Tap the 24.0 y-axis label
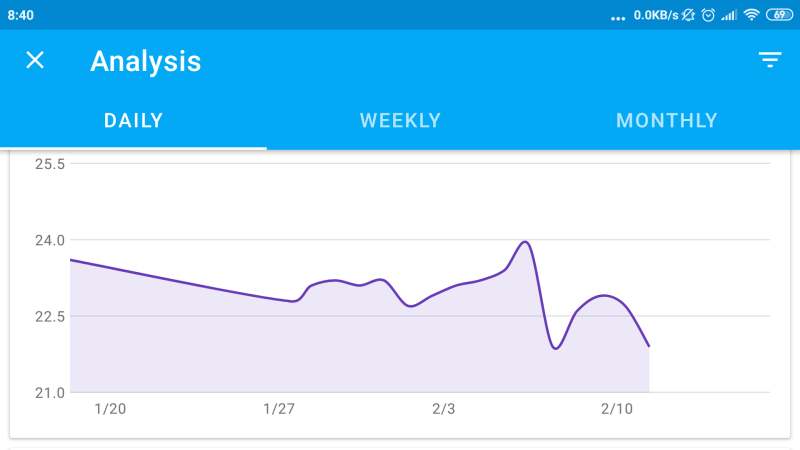This screenshot has width=800, height=450. (50, 240)
